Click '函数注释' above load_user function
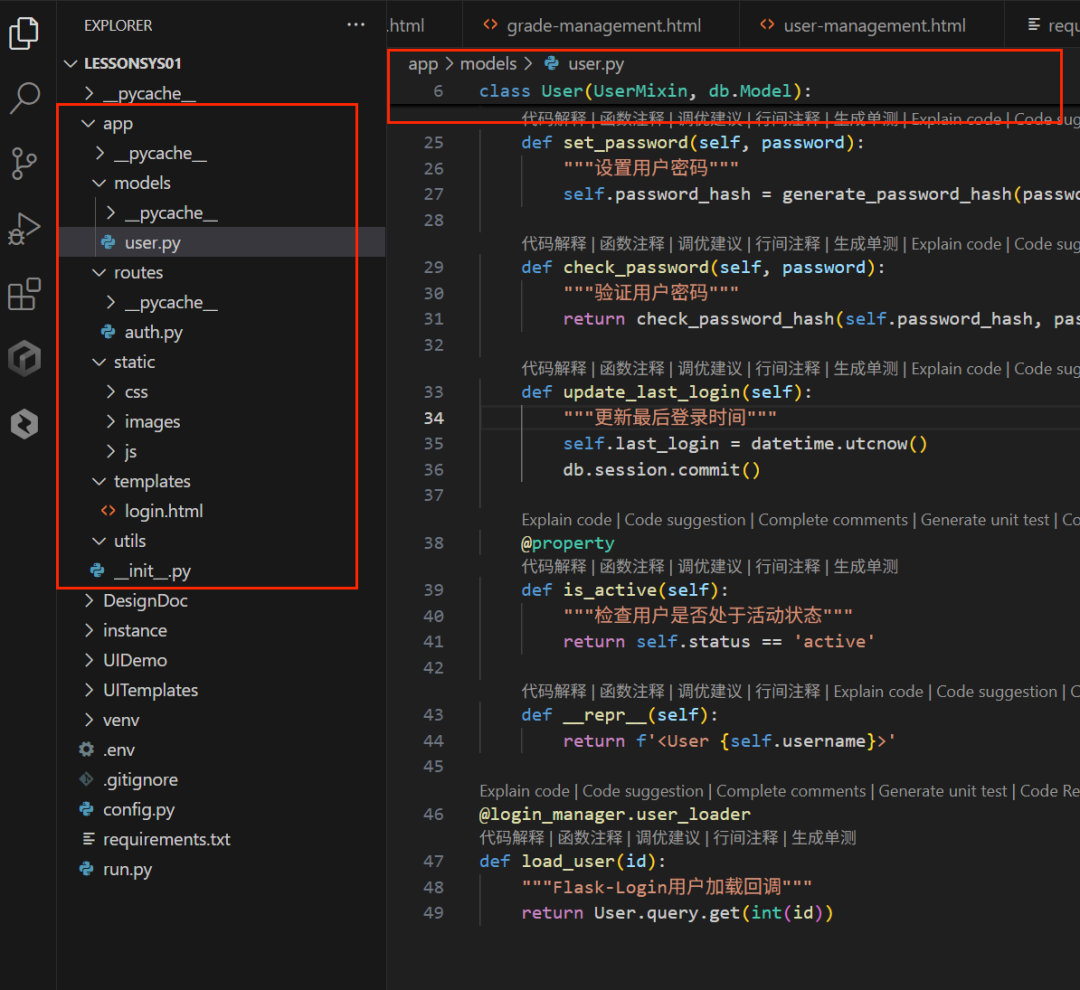Screen dimensions: 1080x990 [x=590, y=838]
